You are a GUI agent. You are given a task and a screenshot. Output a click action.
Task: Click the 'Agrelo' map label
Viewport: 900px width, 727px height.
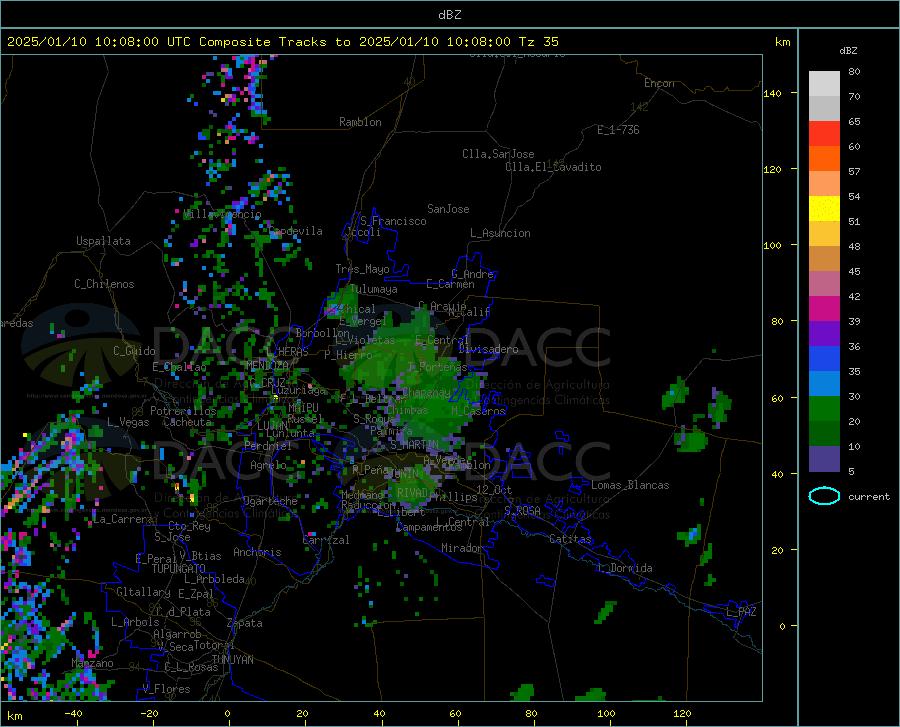click(268, 465)
